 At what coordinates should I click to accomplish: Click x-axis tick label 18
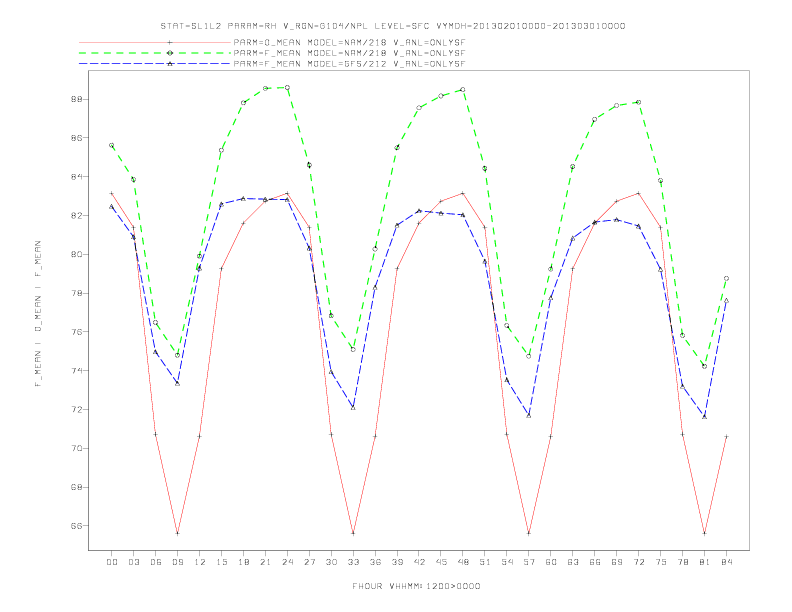243,562
